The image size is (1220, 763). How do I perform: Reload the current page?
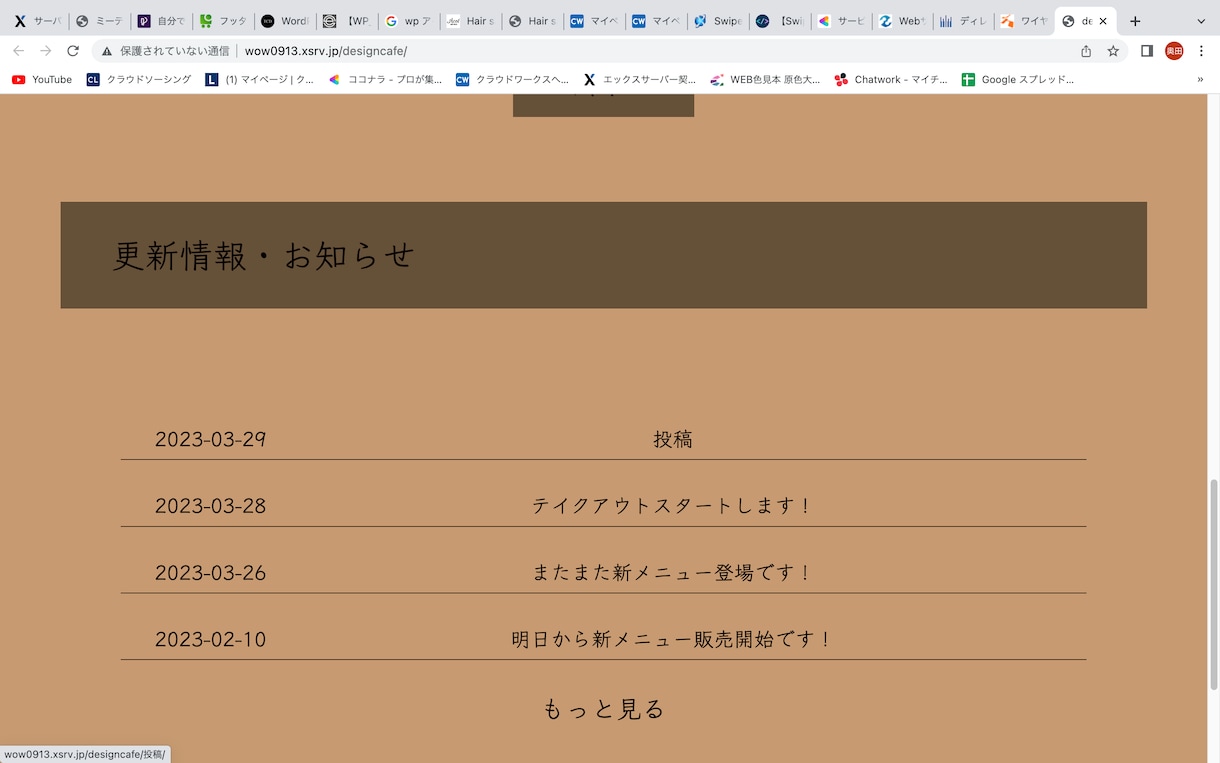[73, 51]
